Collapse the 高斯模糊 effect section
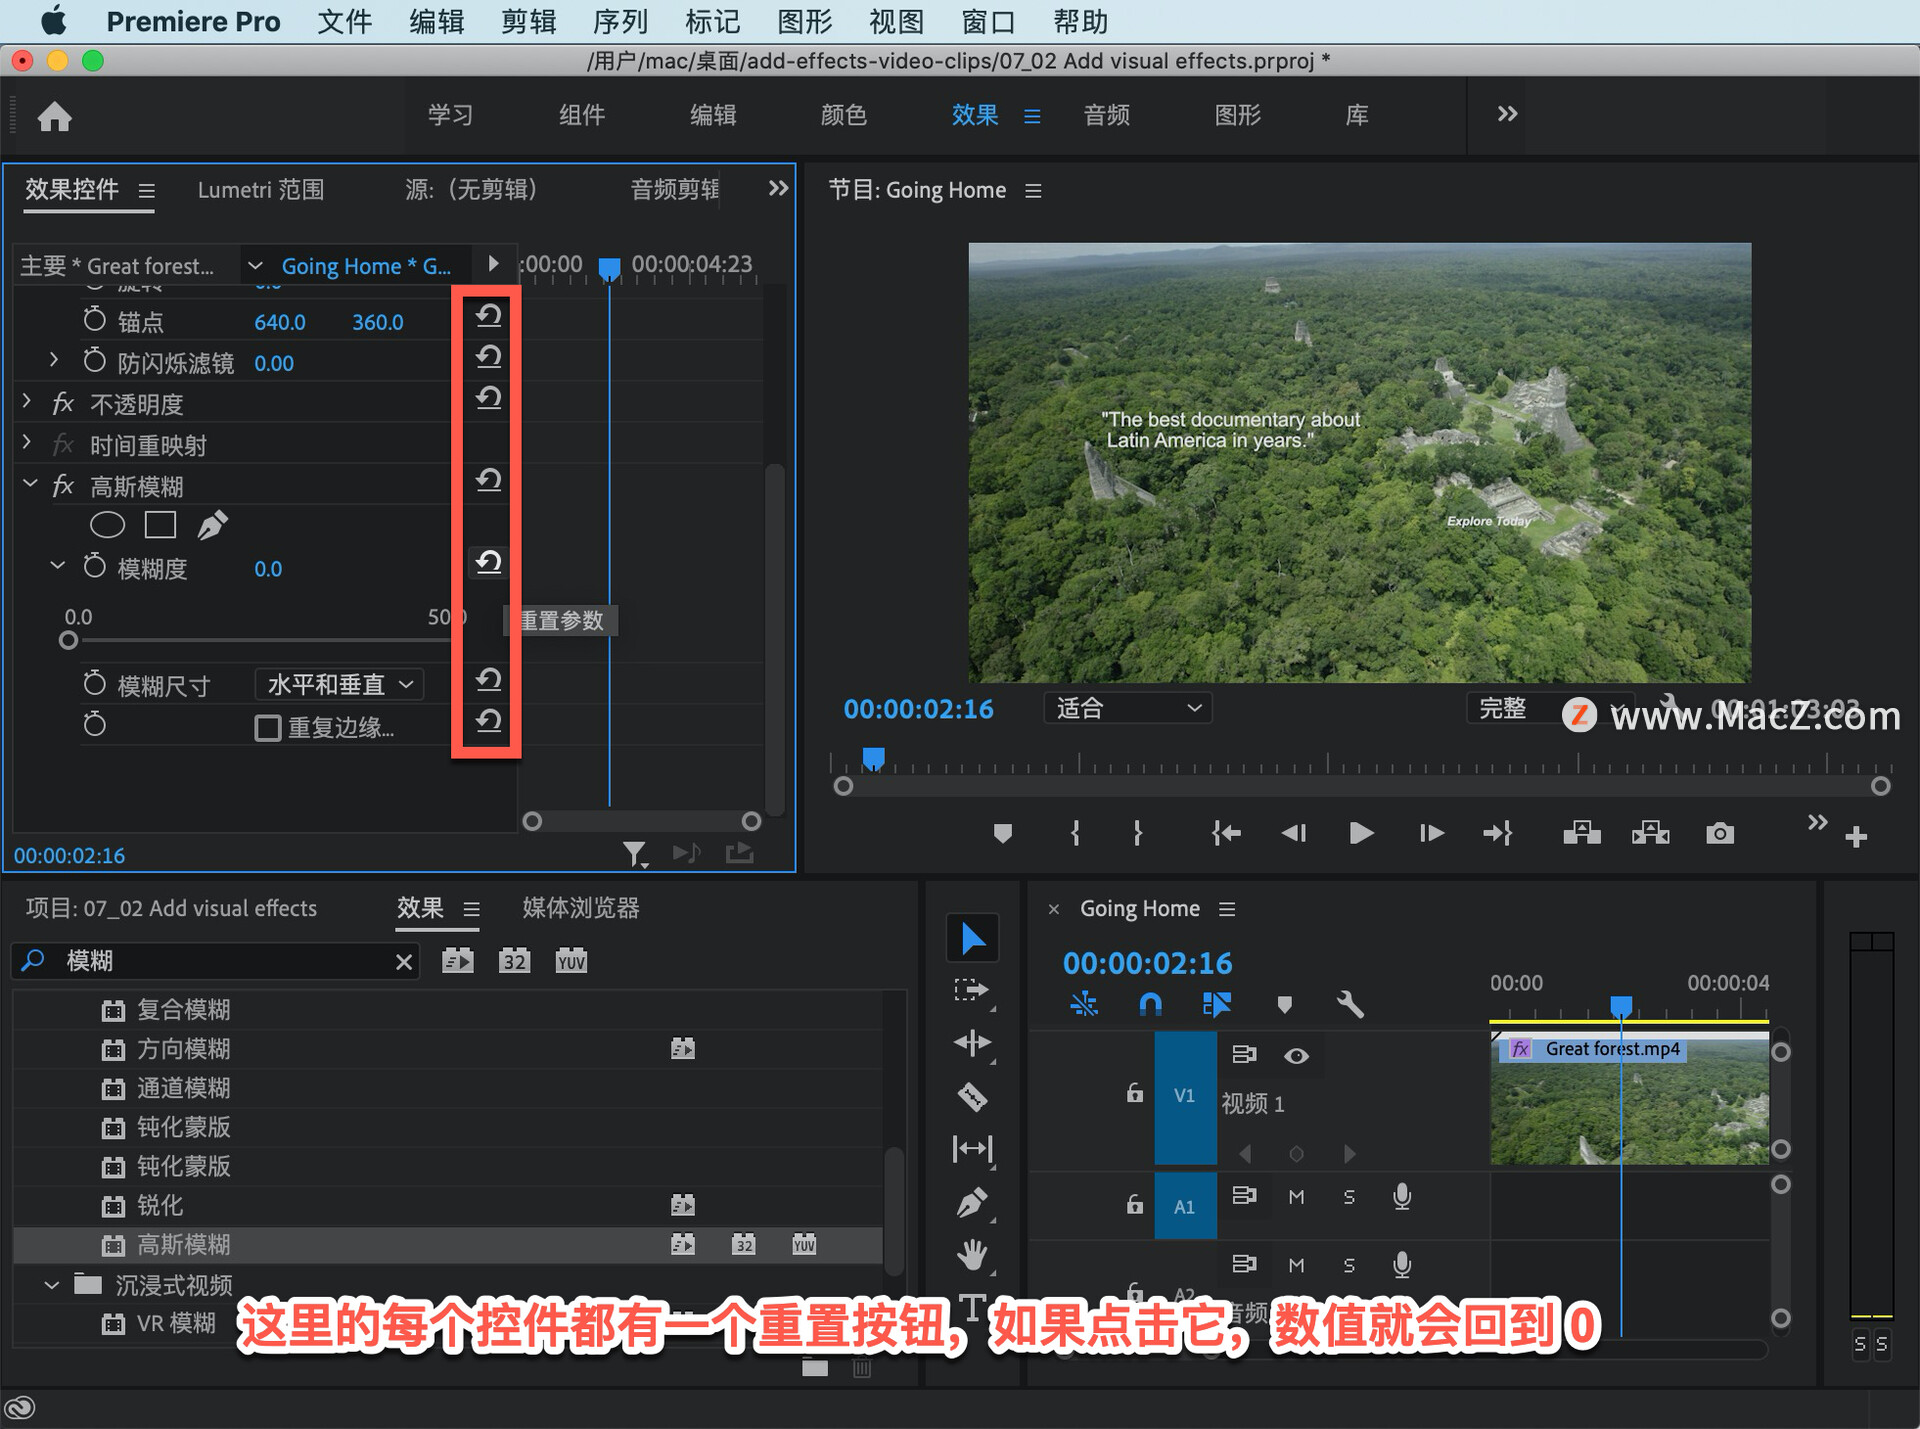The image size is (1920, 1429). click(30, 485)
